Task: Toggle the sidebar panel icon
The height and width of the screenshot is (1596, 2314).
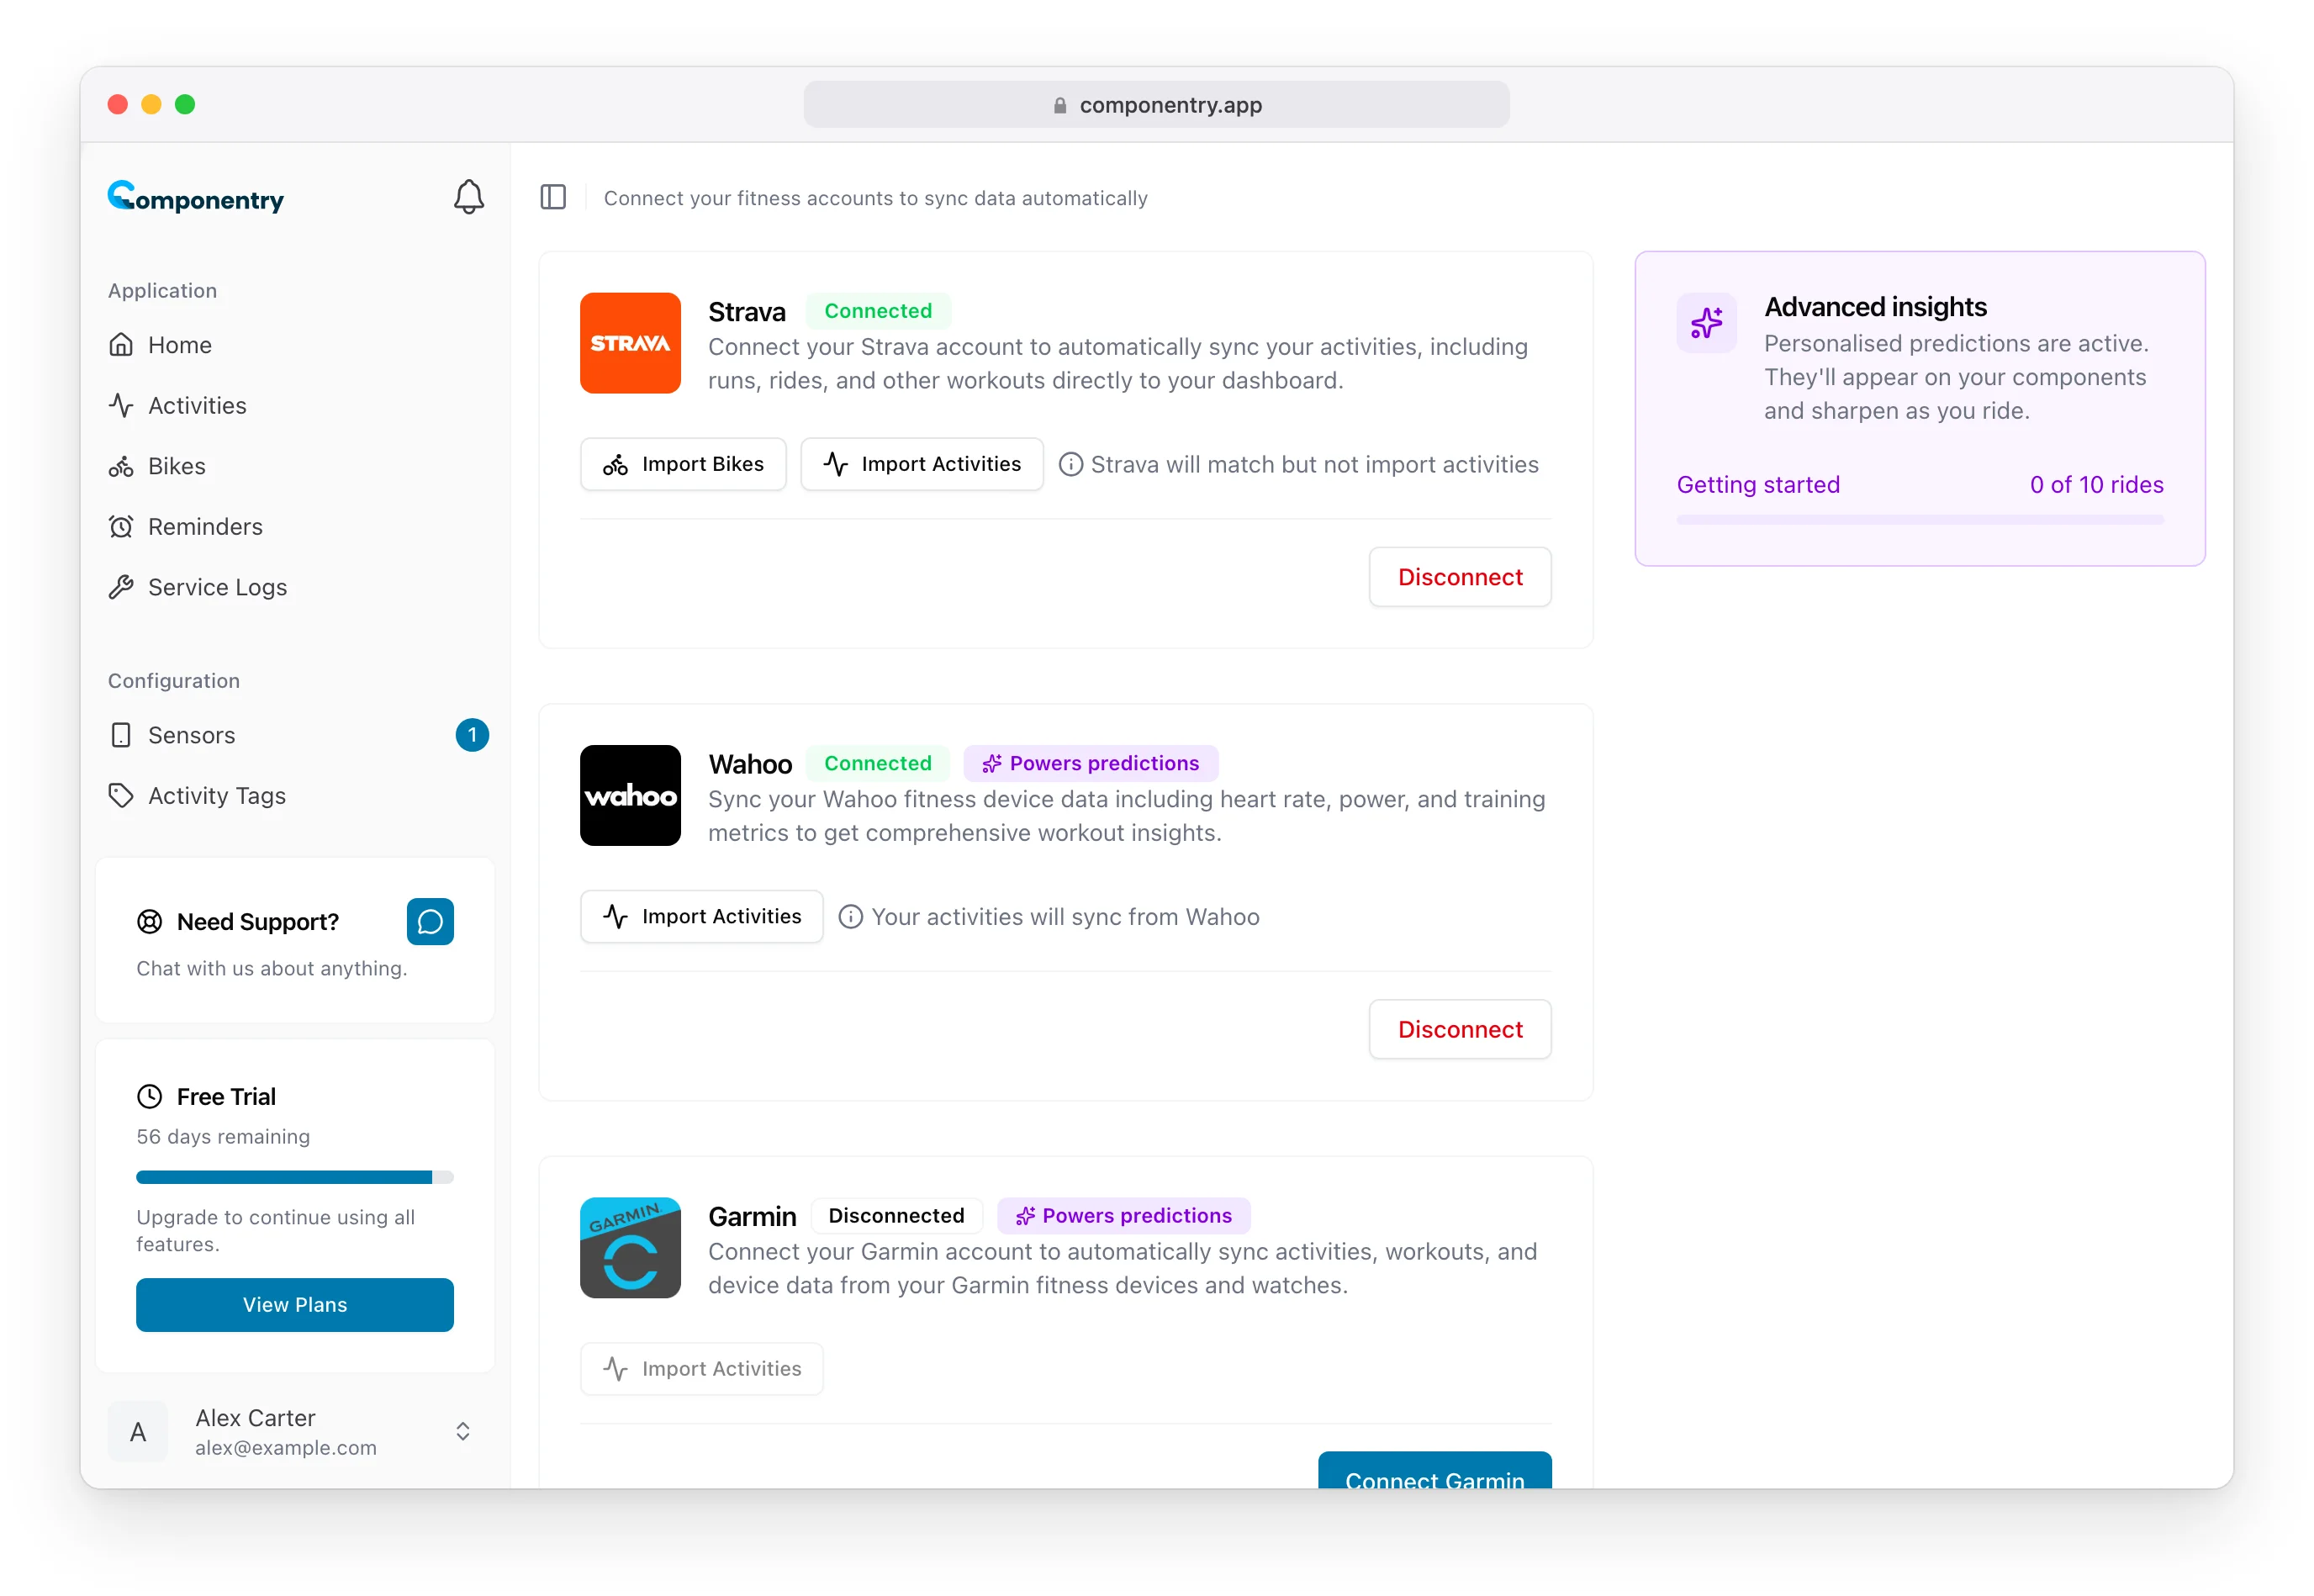Action: [x=553, y=197]
